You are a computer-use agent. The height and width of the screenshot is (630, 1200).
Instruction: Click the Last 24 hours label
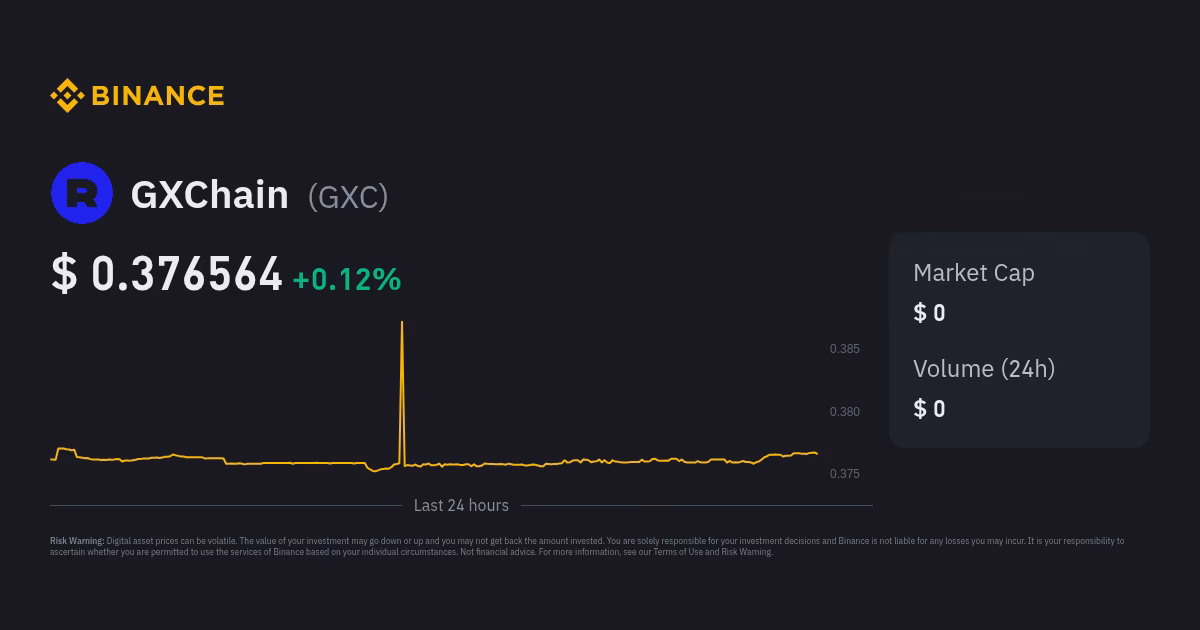[x=461, y=505]
